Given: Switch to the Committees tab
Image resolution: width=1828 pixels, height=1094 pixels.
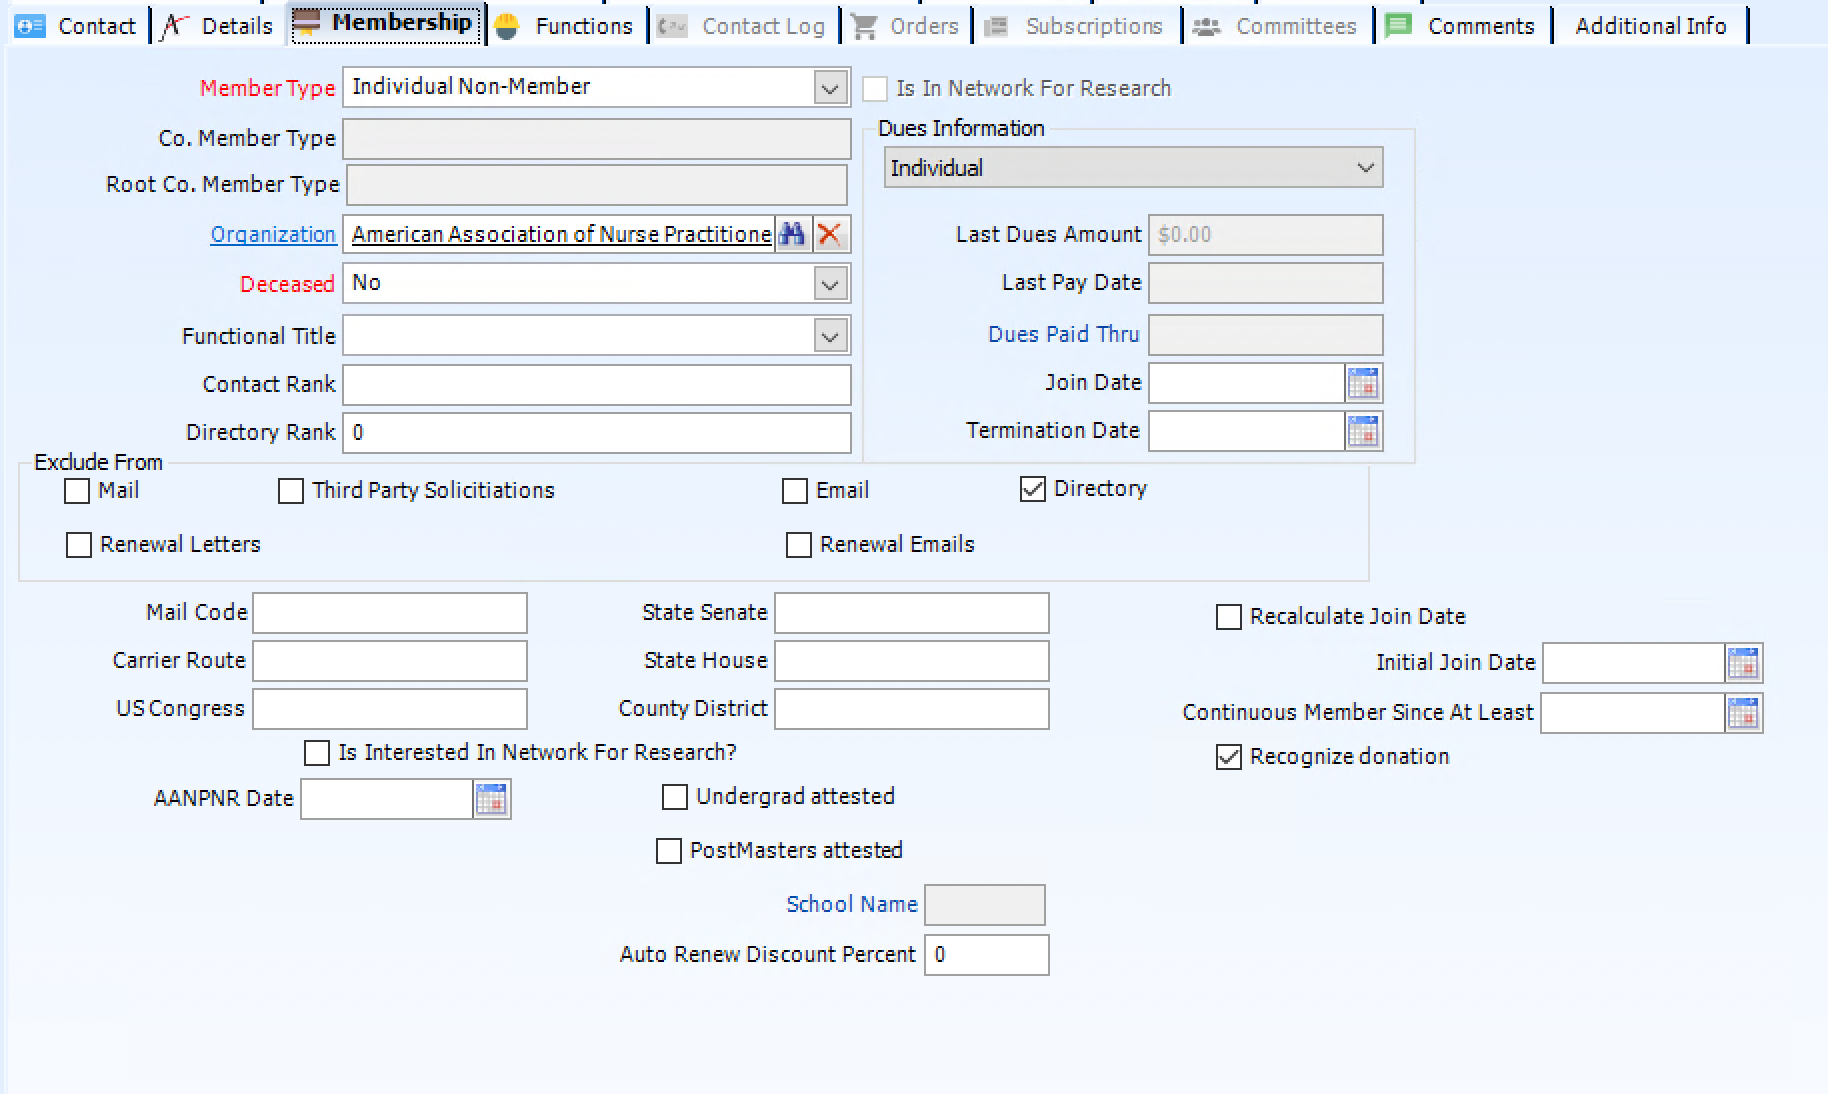Looking at the screenshot, I should click(x=1277, y=25).
